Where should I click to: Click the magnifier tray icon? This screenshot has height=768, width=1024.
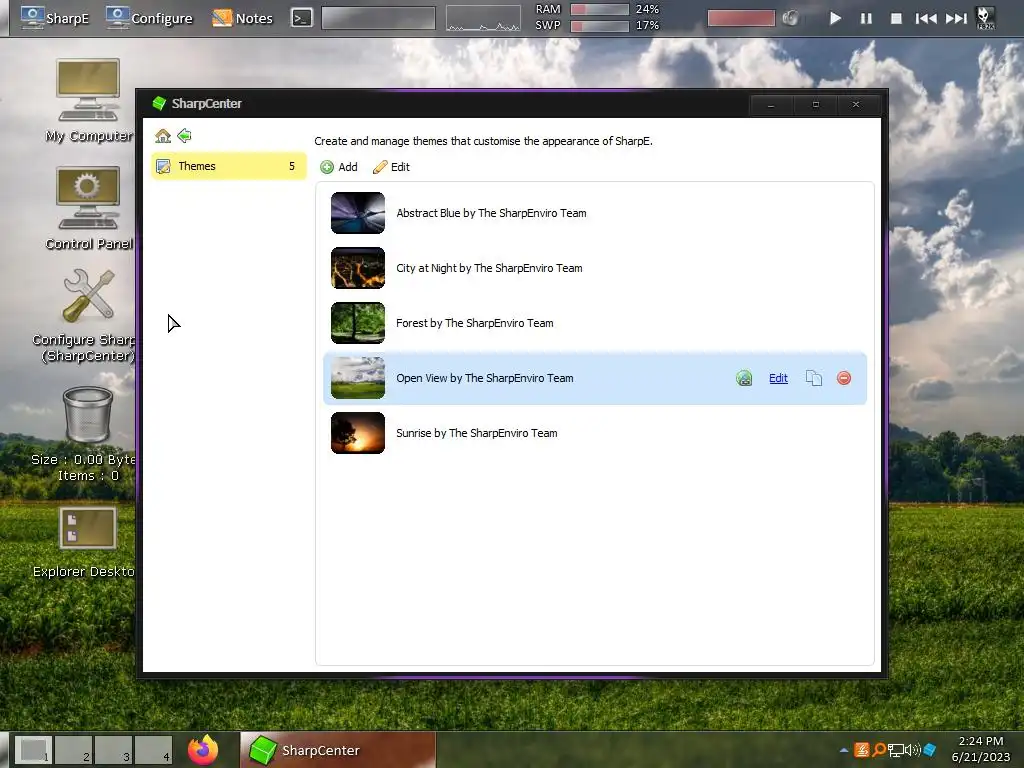[879, 750]
